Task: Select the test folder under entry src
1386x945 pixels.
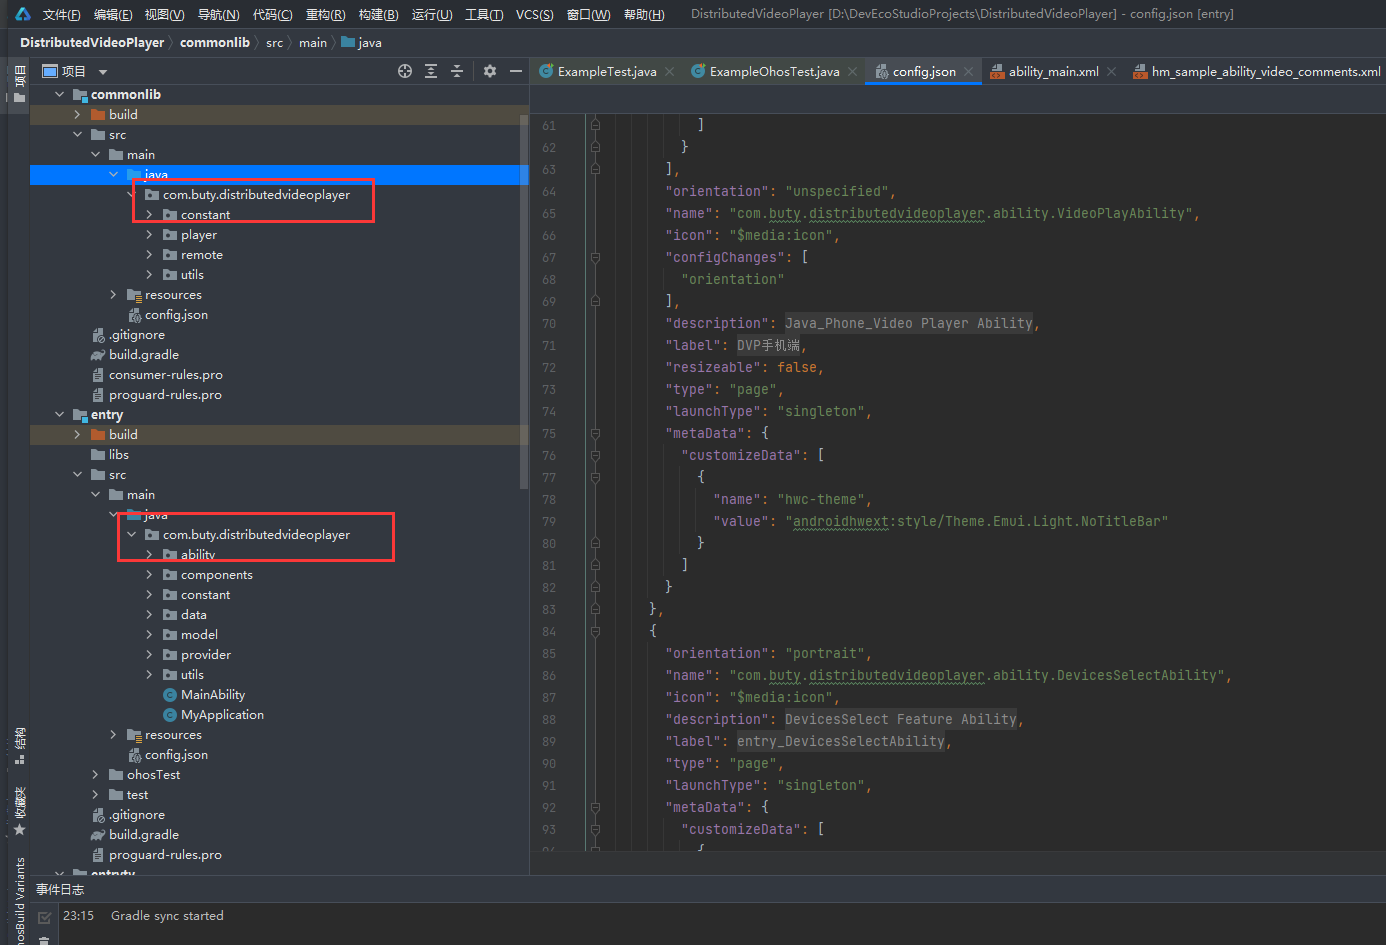Action: [137, 794]
